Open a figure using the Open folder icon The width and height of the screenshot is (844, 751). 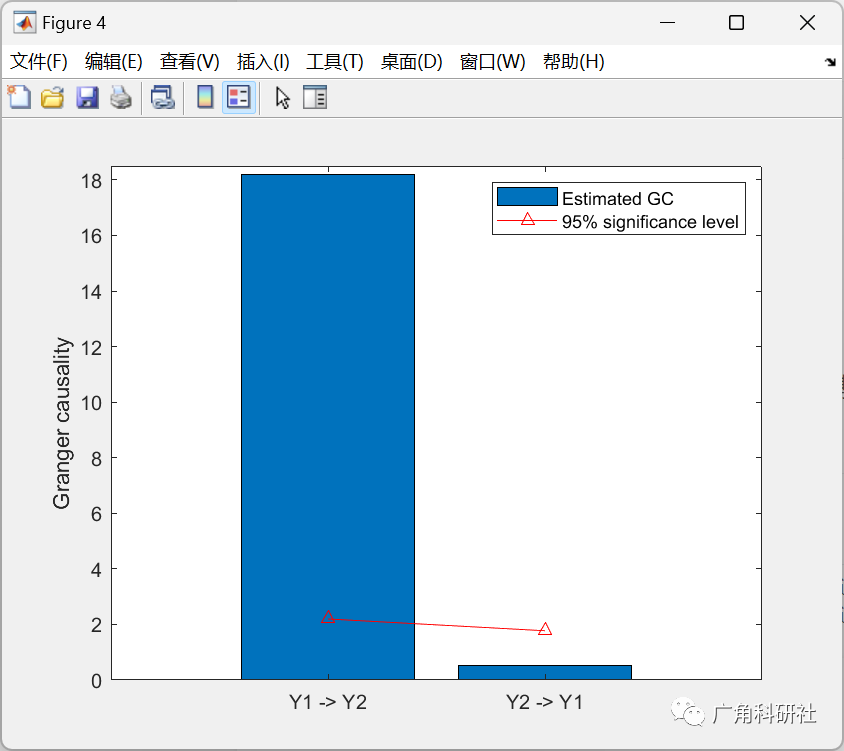click(52, 97)
